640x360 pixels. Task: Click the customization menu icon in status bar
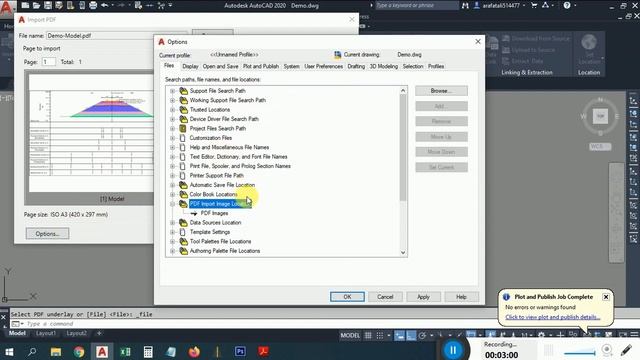click(635, 335)
